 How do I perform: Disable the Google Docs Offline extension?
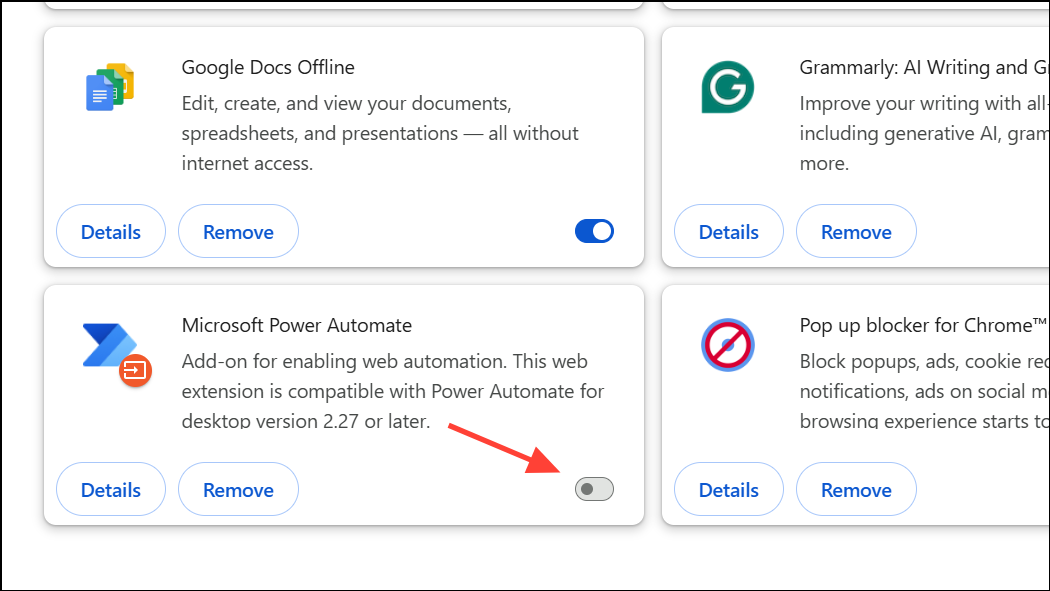pyautogui.click(x=594, y=231)
